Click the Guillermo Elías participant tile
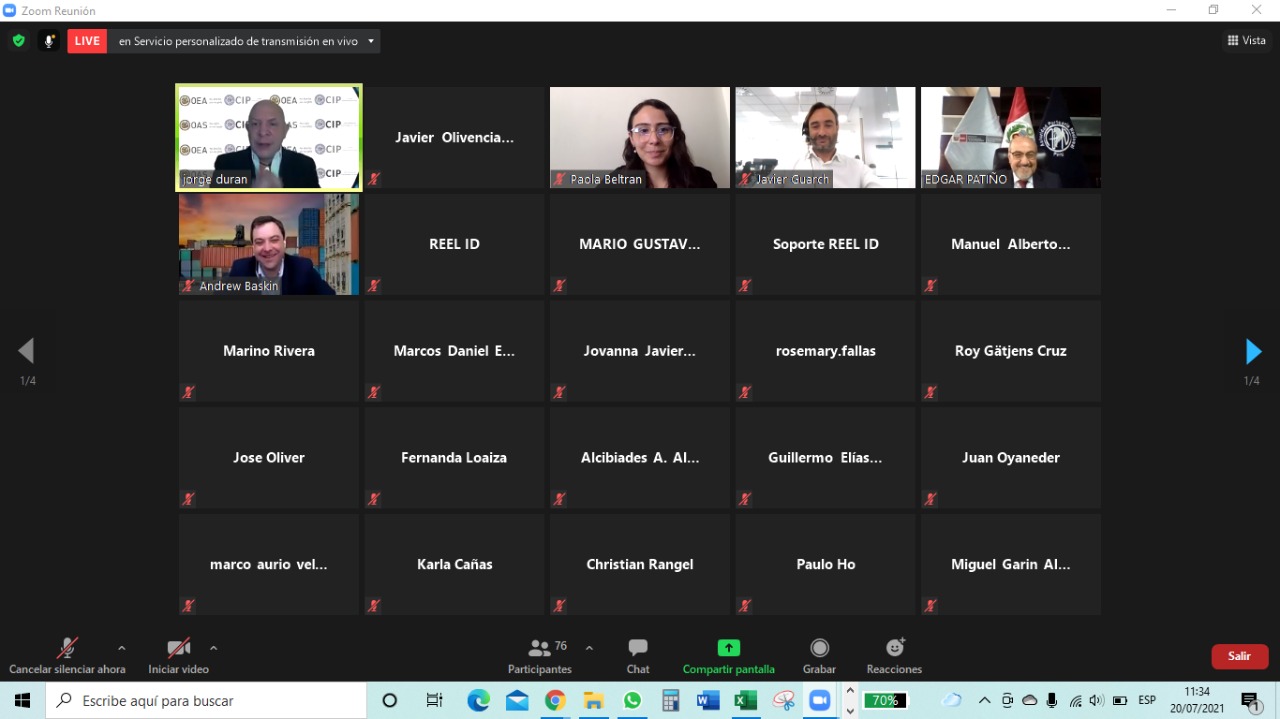 pyautogui.click(x=825, y=457)
